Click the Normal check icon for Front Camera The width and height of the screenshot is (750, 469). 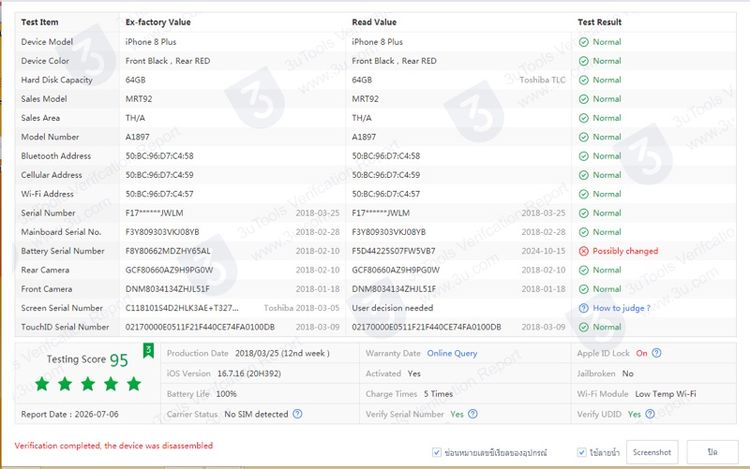click(584, 289)
